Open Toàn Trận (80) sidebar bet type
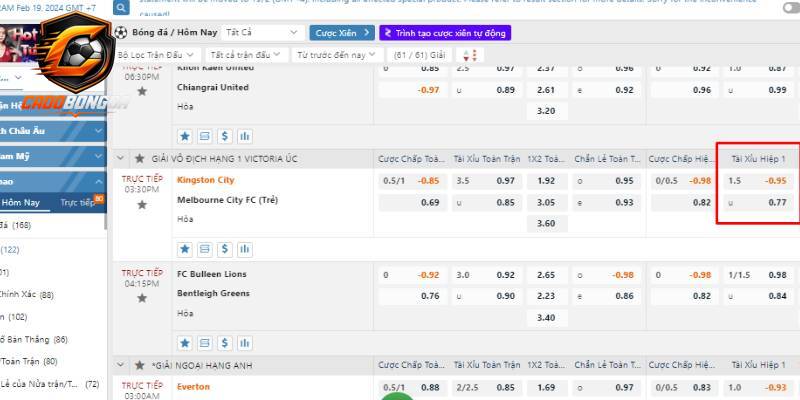 29,362
